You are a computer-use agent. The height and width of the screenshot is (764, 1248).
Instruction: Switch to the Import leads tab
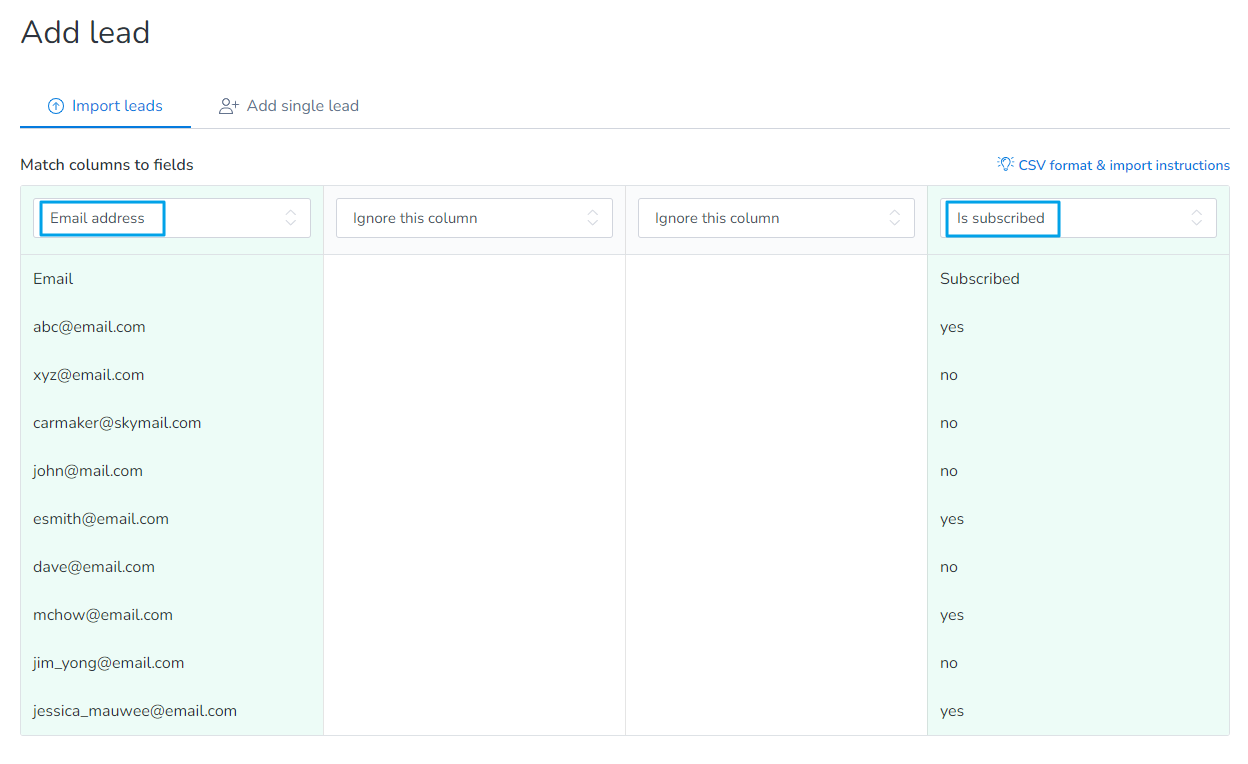[106, 106]
